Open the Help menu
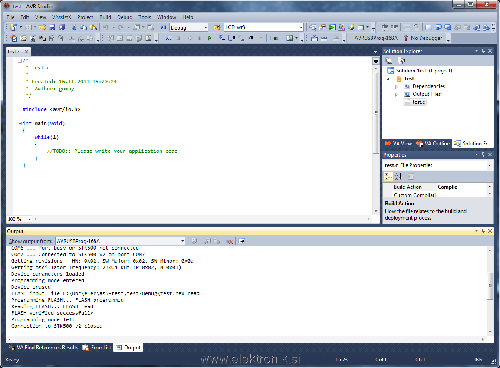Image resolution: width=500 pixels, height=368 pixels. click(x=188, y=17)
